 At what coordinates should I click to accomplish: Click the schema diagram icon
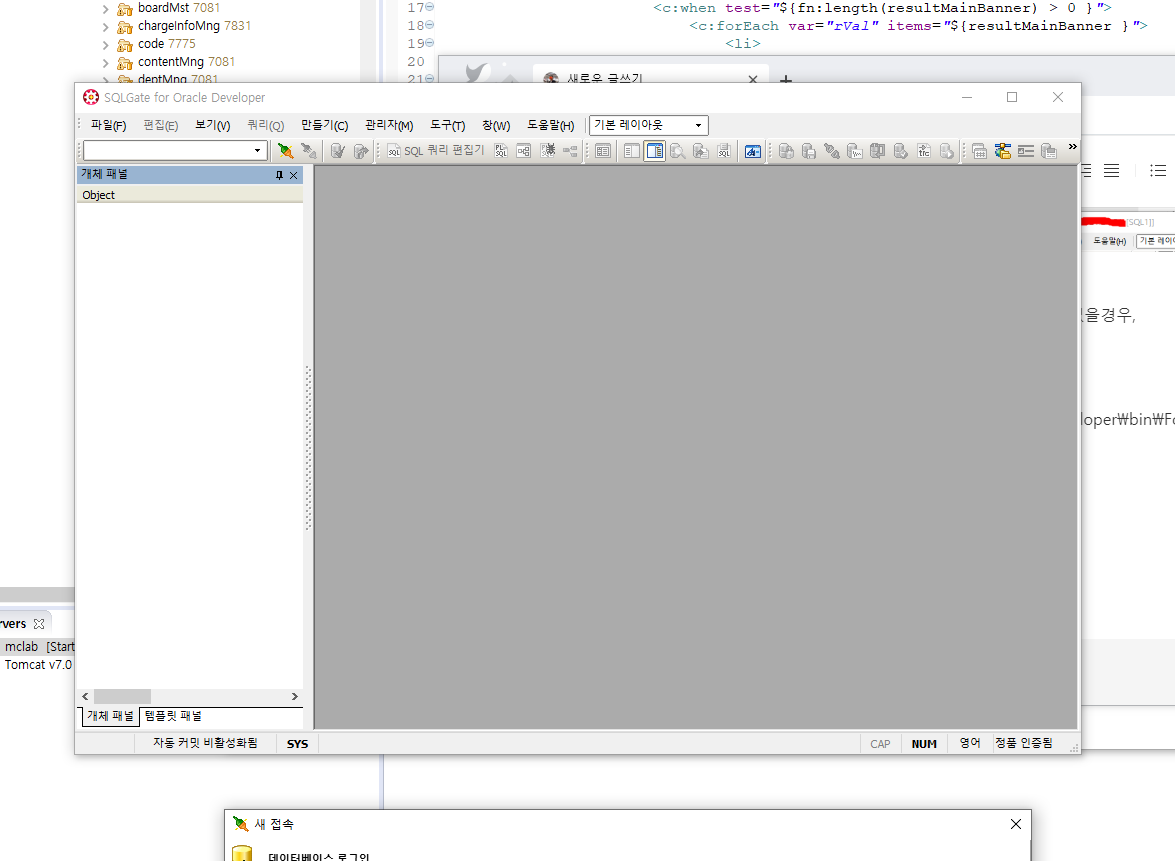point(524,151)
